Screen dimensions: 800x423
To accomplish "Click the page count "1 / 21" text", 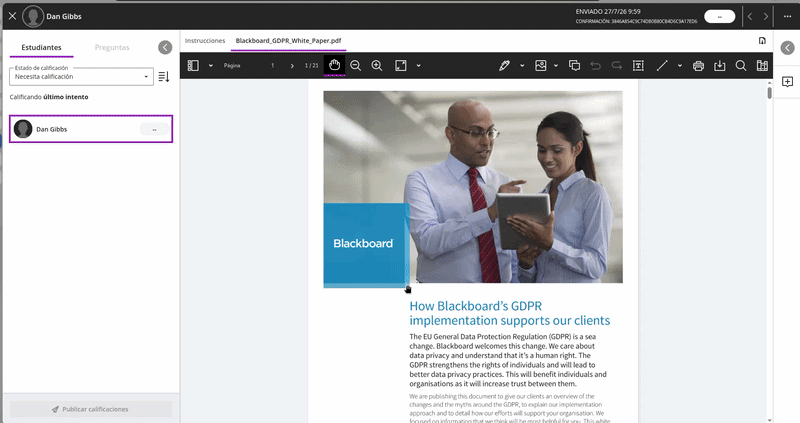I will (x=311, y=65).
